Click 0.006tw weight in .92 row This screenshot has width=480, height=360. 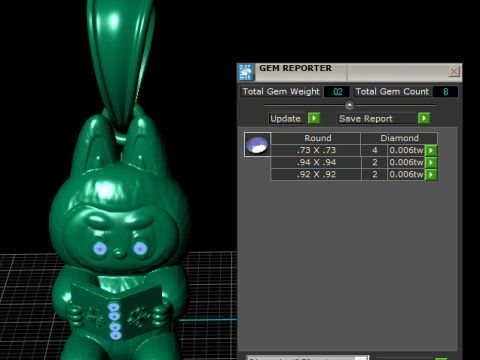coord(406,174)
